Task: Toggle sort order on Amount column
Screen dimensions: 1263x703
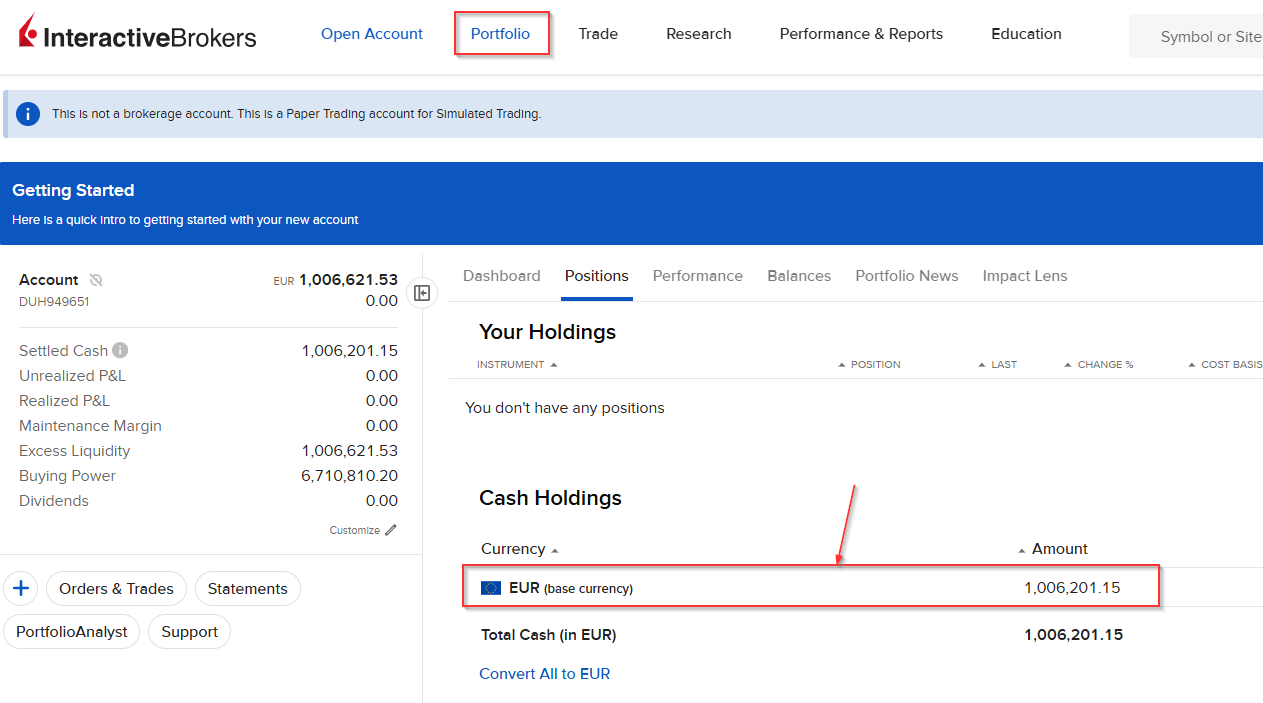Action: [1020, 548]
